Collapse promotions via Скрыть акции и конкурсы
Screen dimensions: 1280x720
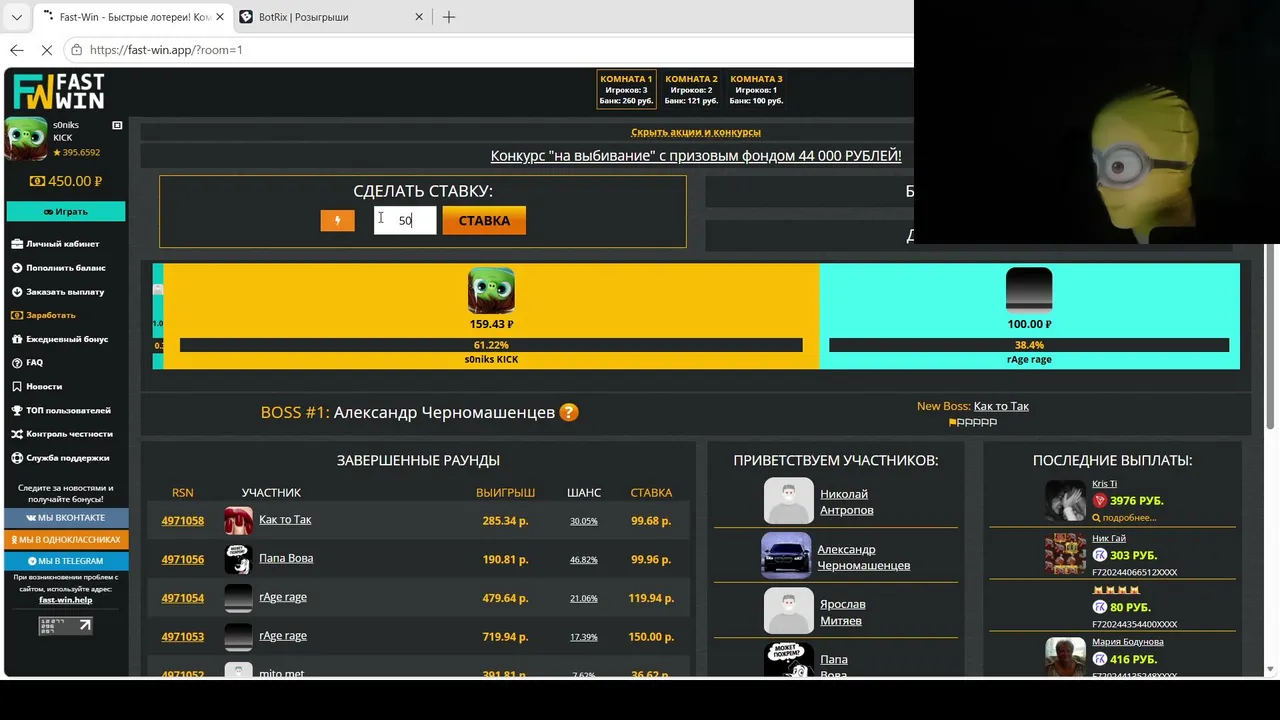(x=696, y=132)
